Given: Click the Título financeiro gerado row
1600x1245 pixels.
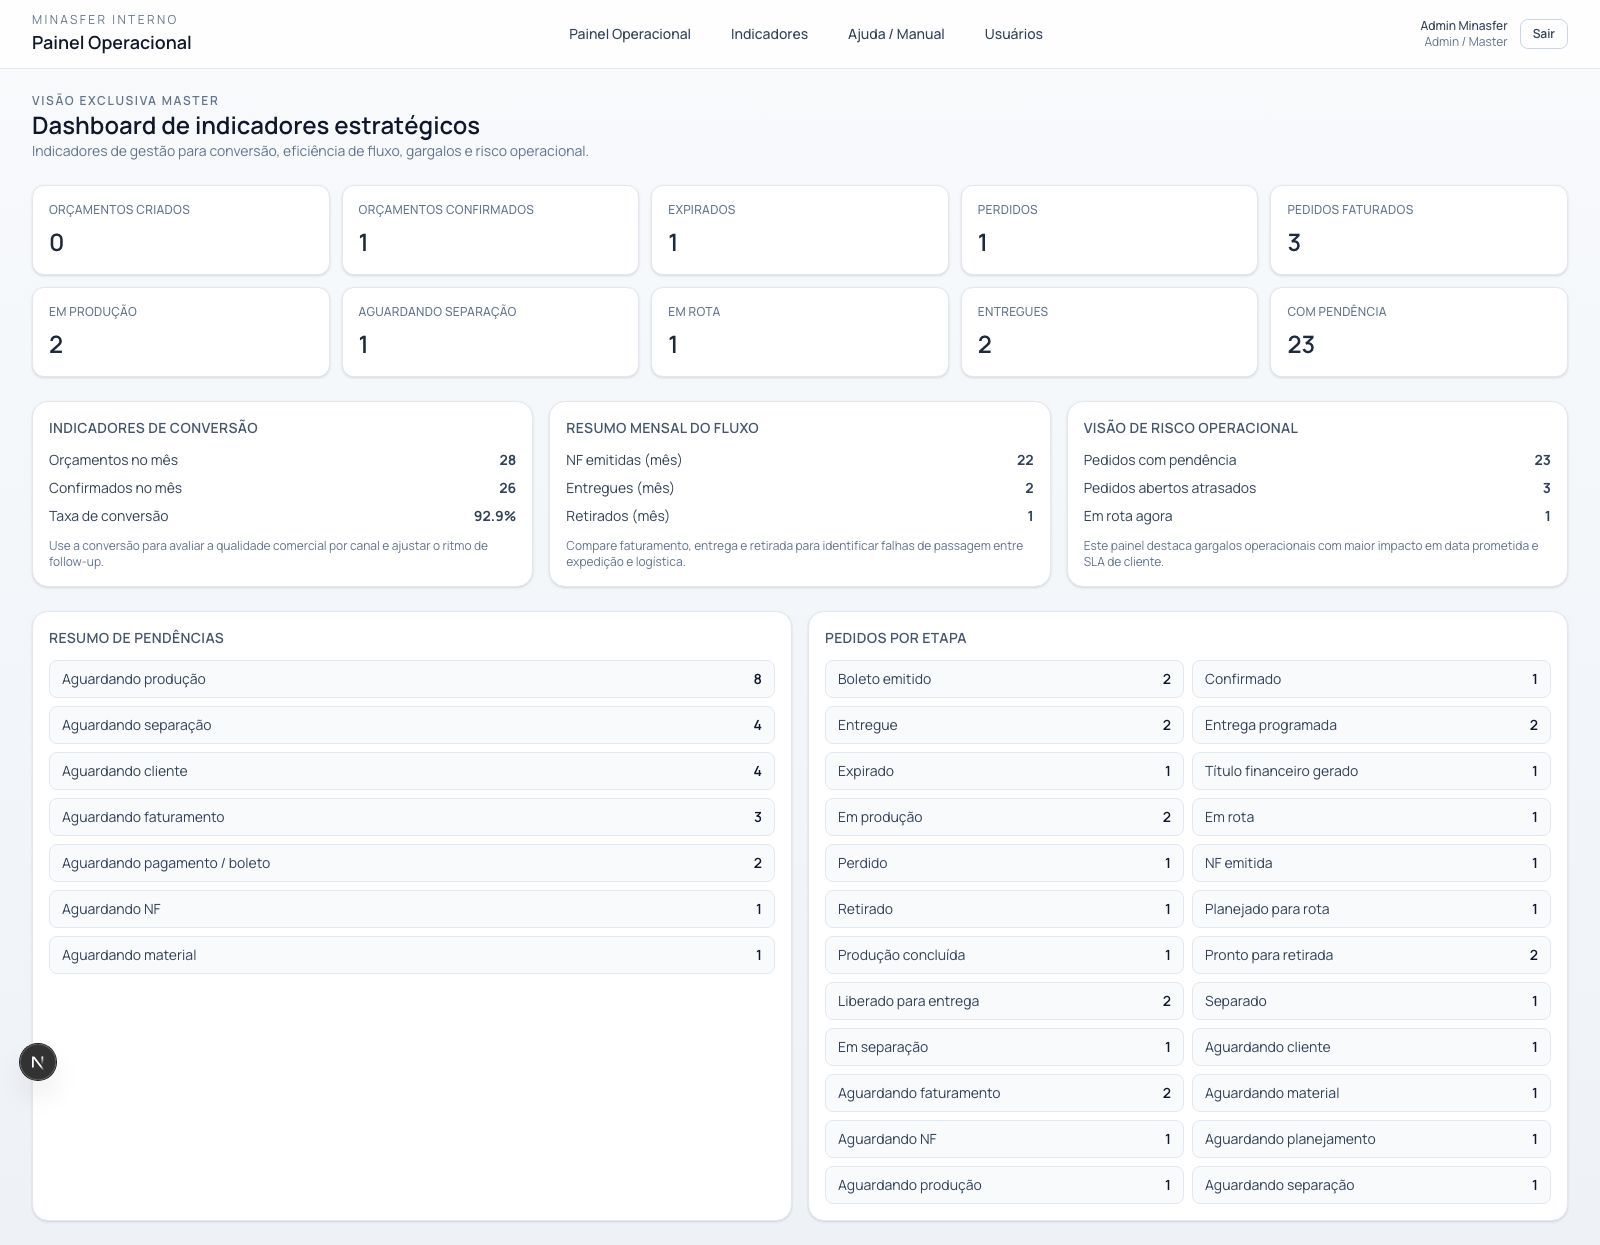Looking at the screenshot, I should click(x=1370, y=771).
